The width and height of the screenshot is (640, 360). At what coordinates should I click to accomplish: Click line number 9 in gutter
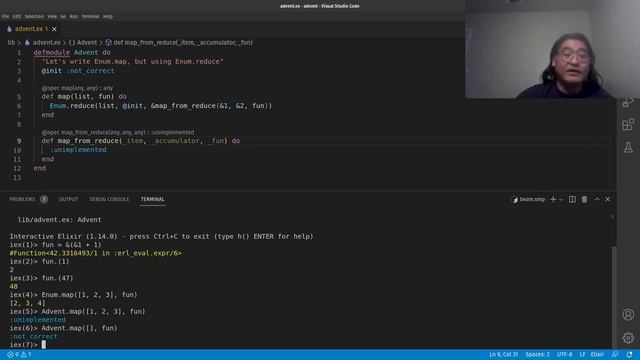click(19, 141)
